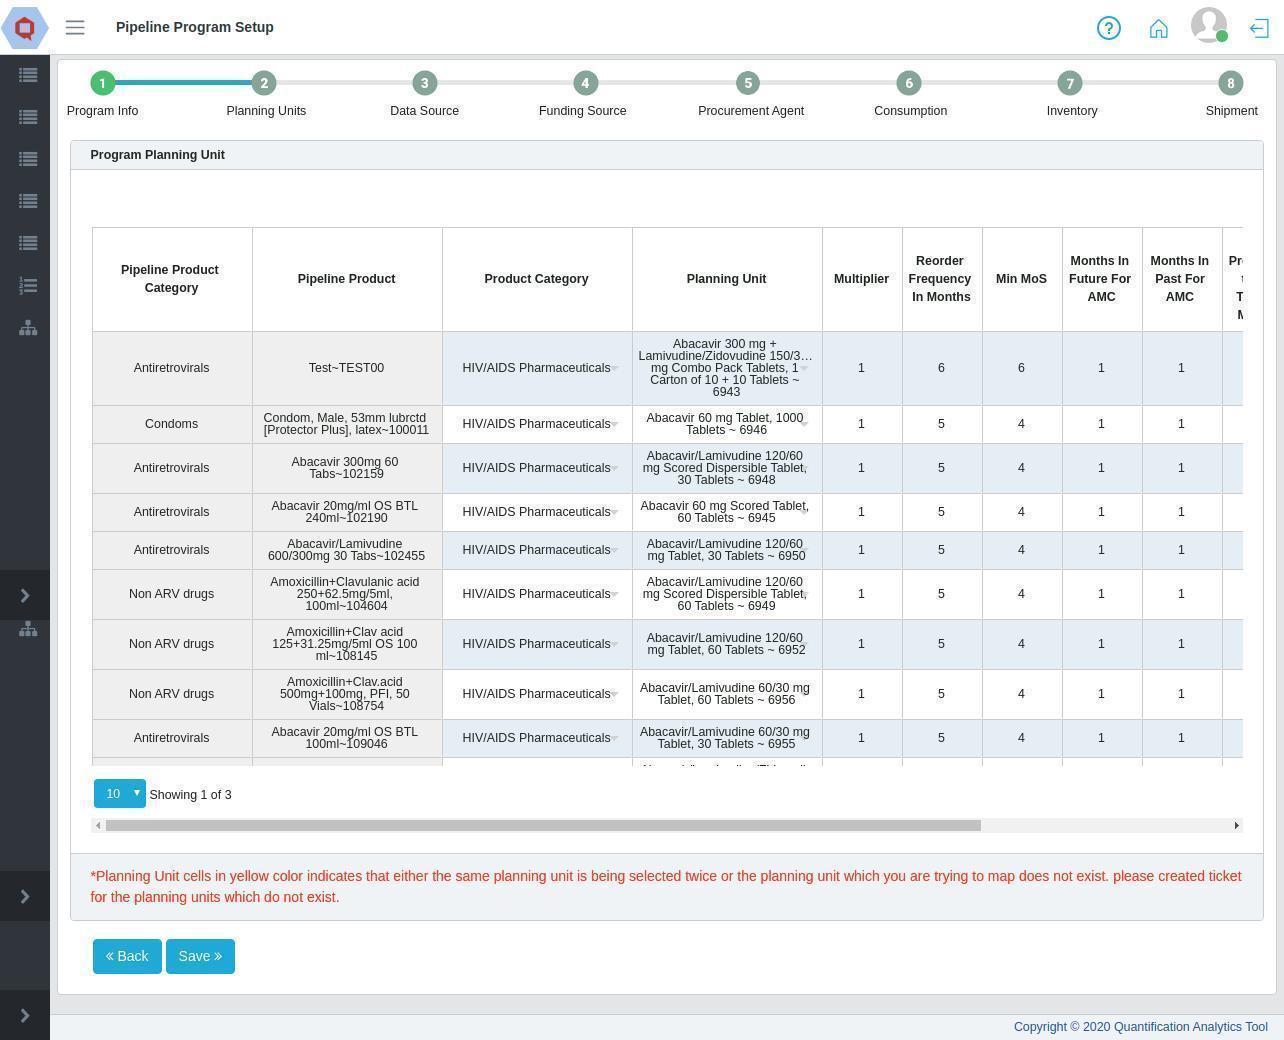The height and width of the screenshot is (1040, 1284).
Task: Go to step 4 Funding Source
Action: click(x=585, y=83)
